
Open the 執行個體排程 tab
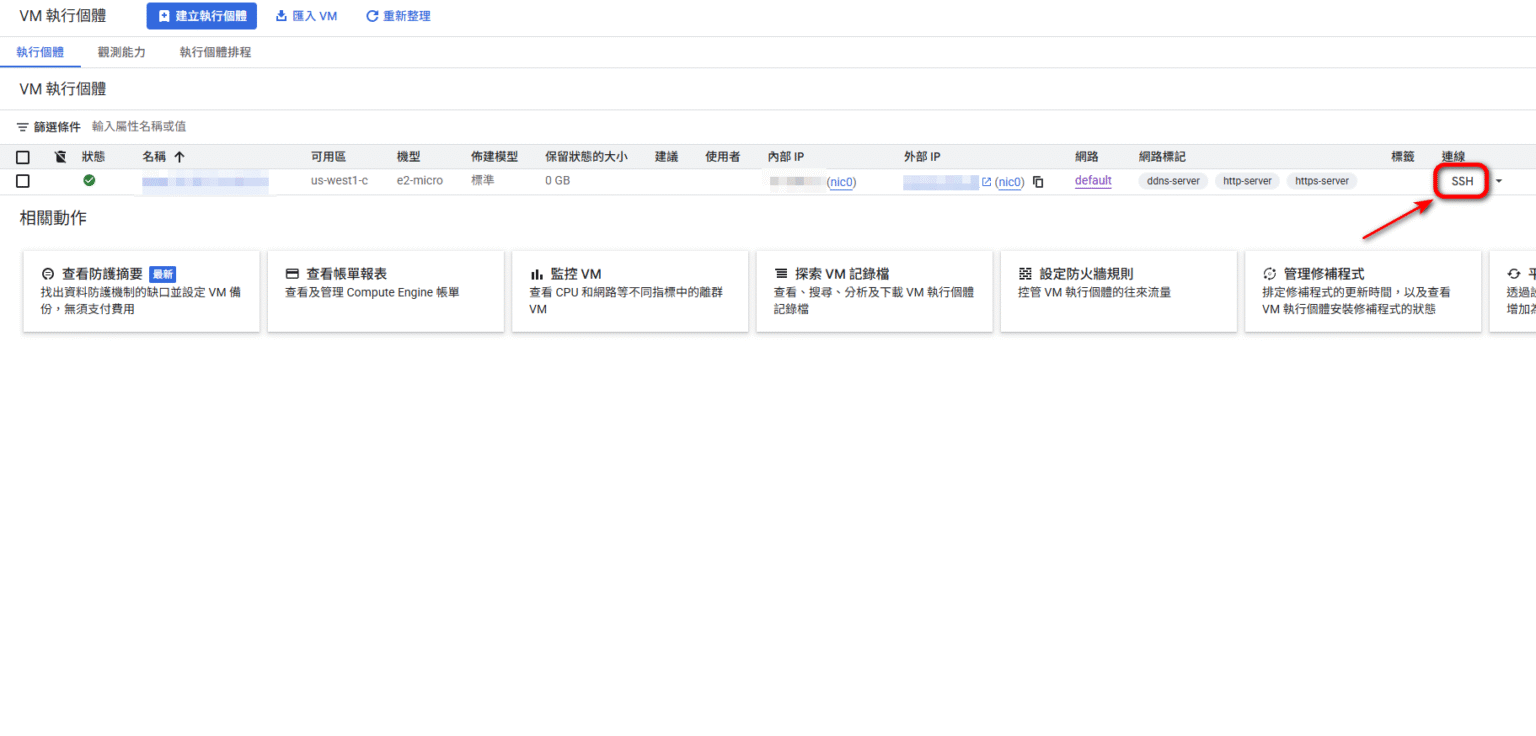click(213, 51)
